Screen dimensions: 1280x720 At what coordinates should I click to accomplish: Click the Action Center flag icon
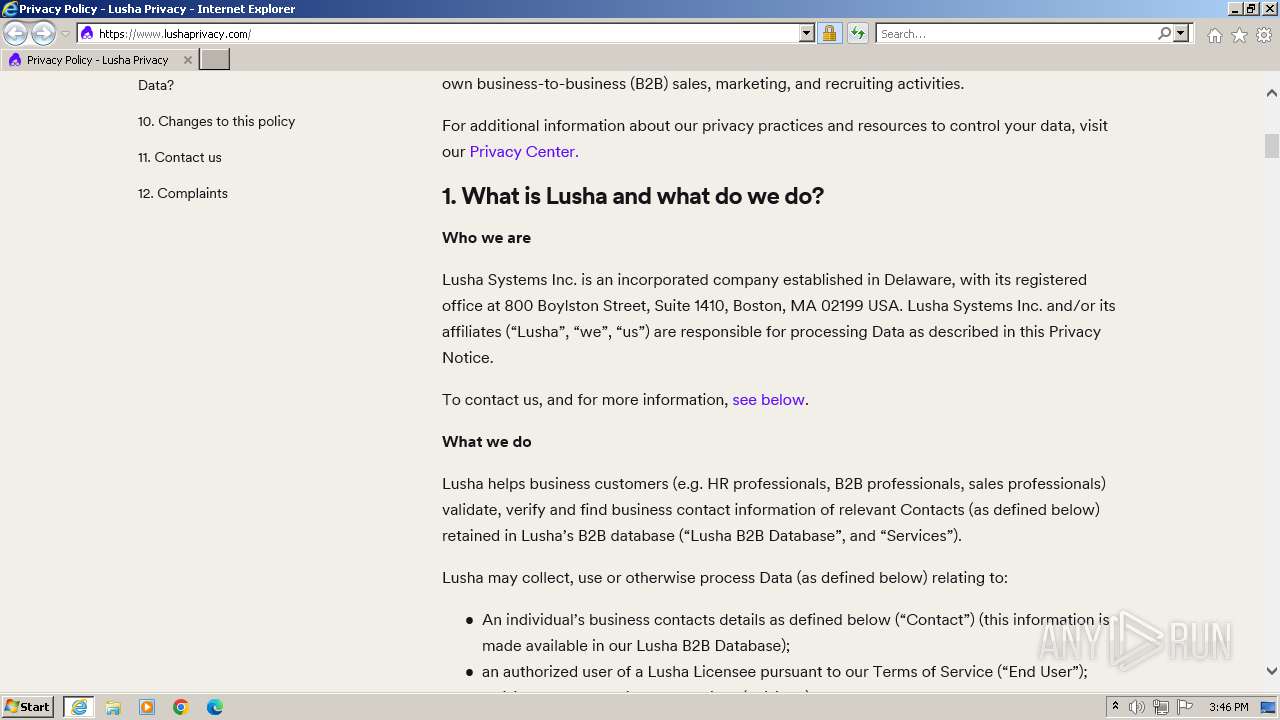1185,707
